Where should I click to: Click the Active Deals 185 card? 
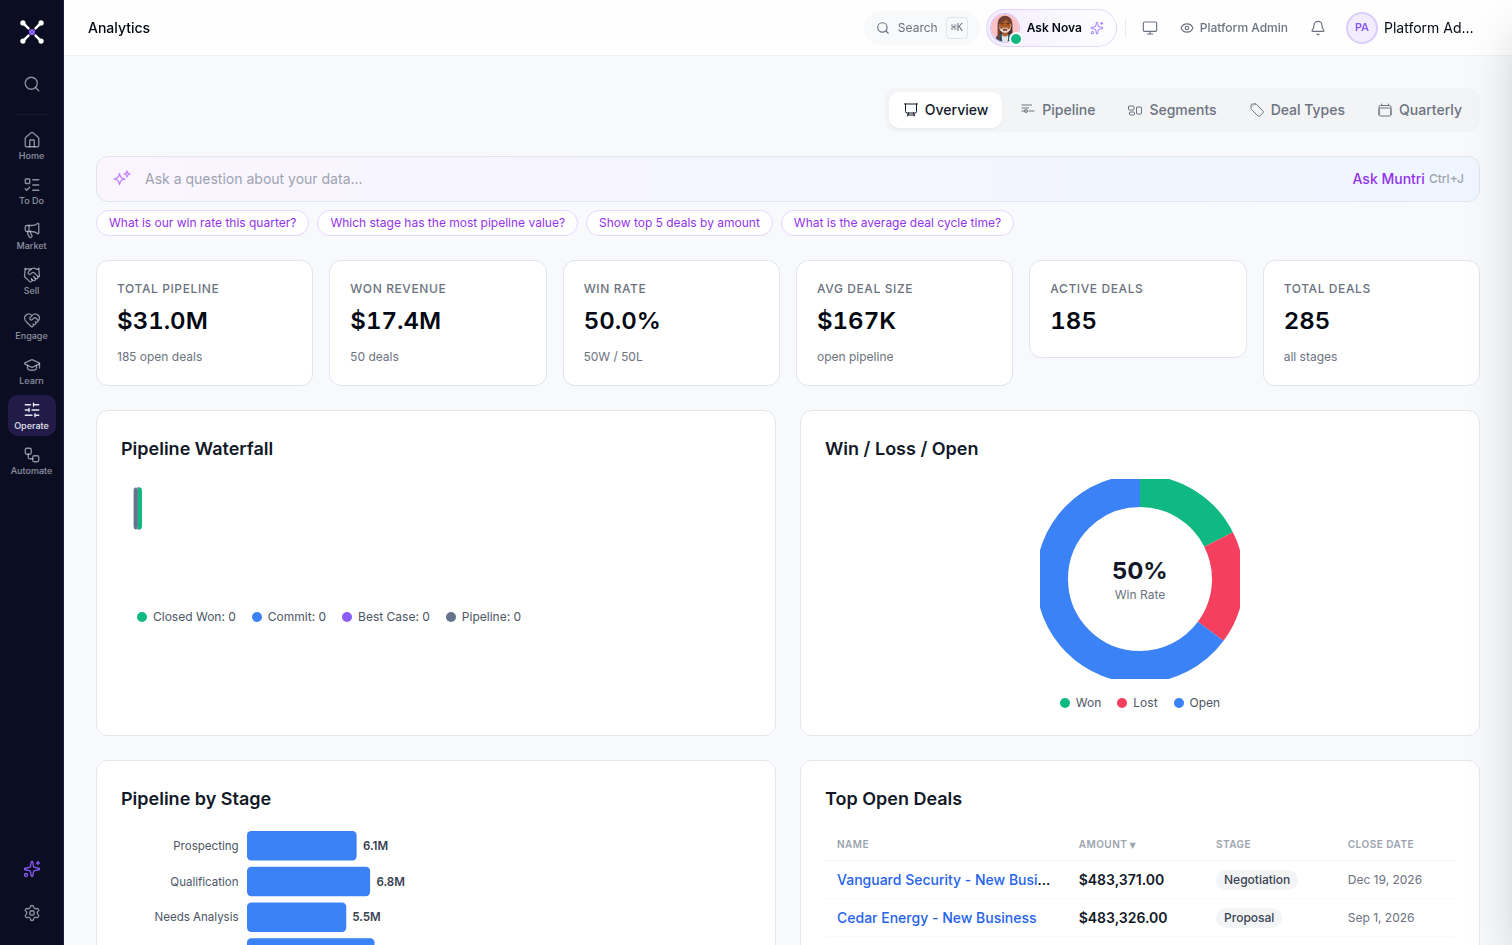tap(1138, 309)
